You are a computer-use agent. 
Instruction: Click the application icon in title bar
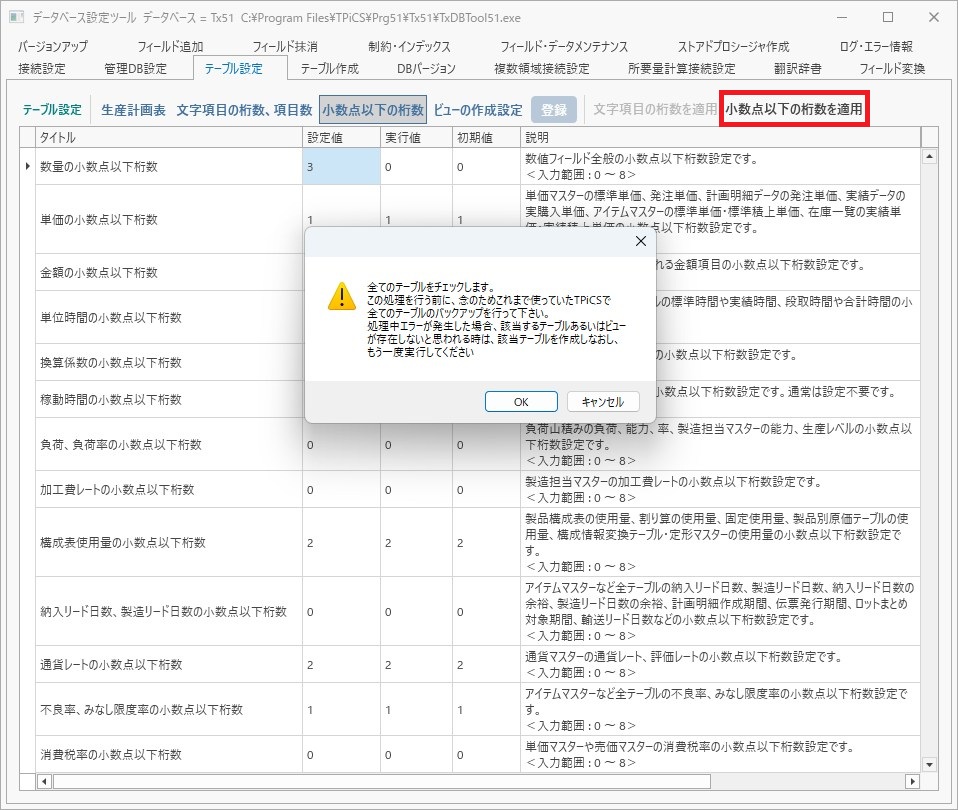[x=16, y=17]
